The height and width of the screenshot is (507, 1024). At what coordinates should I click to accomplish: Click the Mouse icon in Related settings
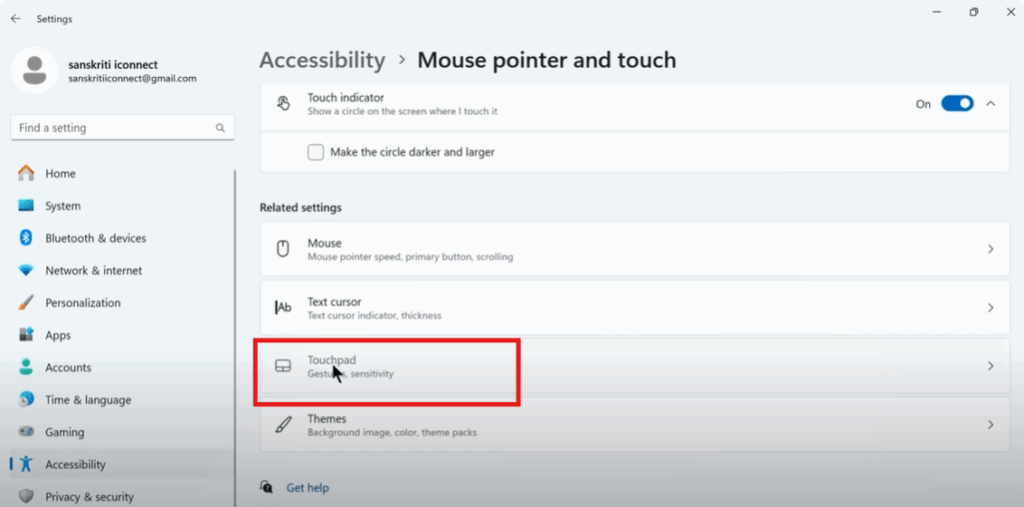(283, 249)
